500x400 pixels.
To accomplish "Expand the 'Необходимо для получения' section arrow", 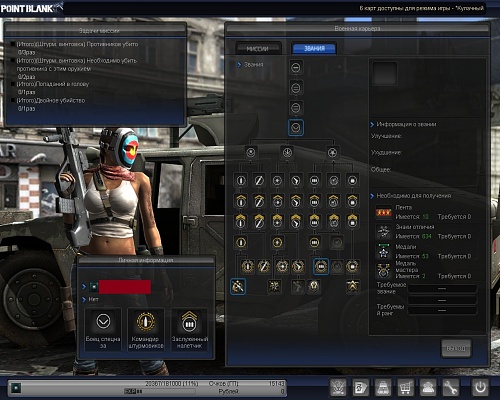I will pos(372,196).
